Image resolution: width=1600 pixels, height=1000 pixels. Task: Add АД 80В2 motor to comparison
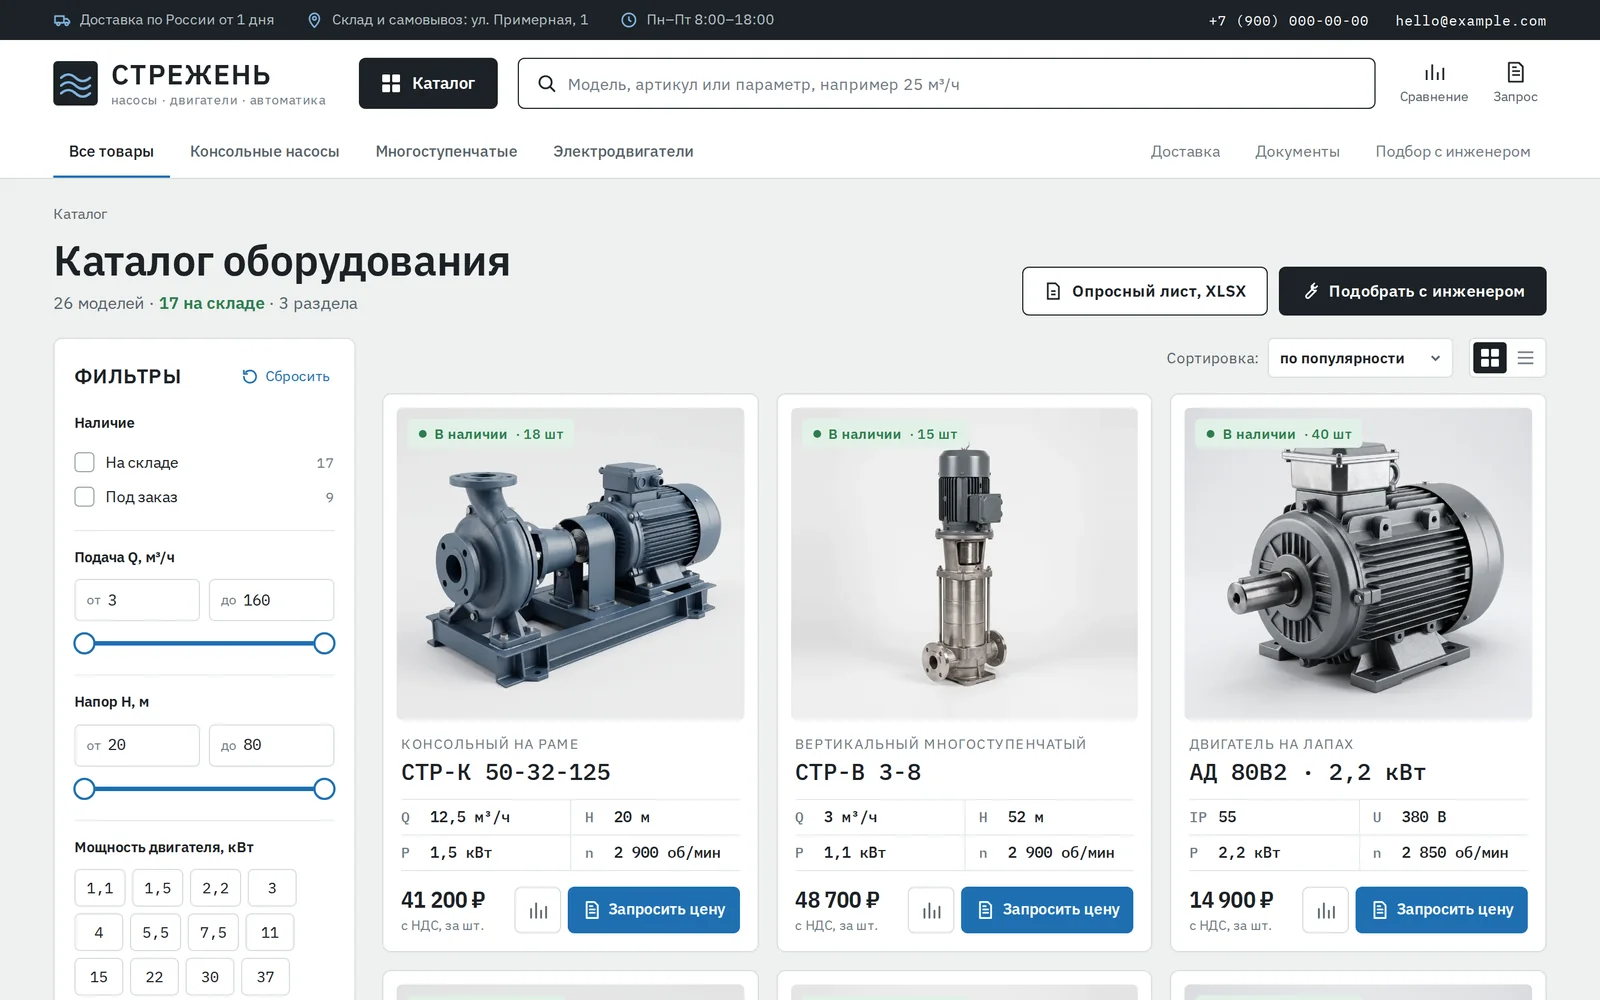(1326, 910)
